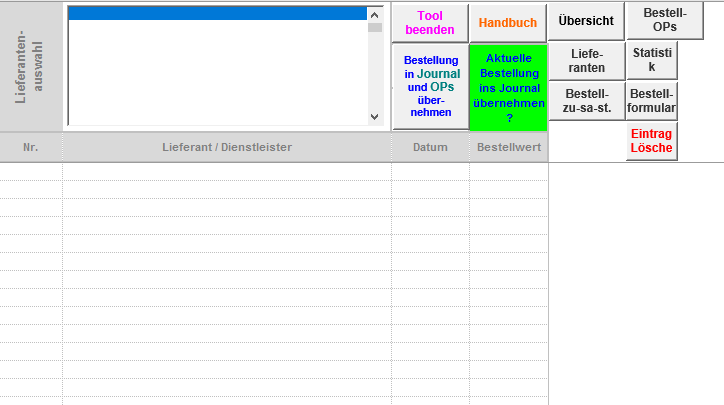Screen dimensions: 724x405
Task: Open the Bestellformular
Action: tap(651, 101)
